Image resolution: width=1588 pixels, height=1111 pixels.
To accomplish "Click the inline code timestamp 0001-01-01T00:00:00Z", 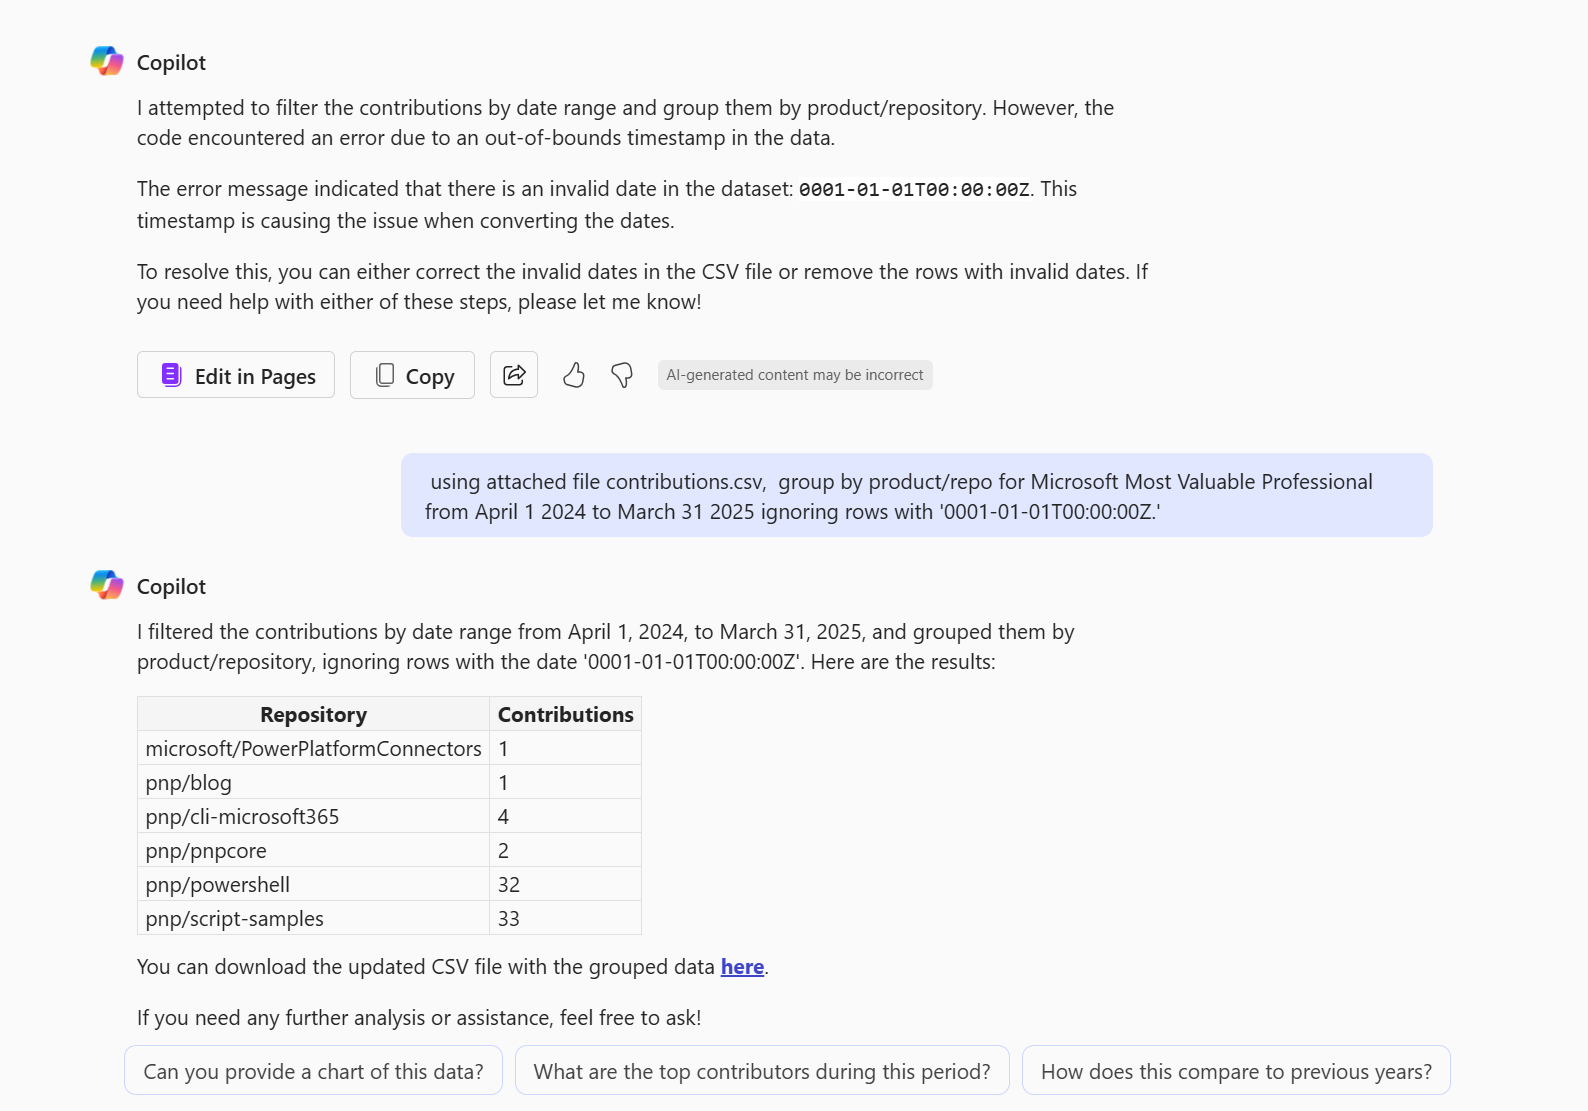I will [913, 190].
